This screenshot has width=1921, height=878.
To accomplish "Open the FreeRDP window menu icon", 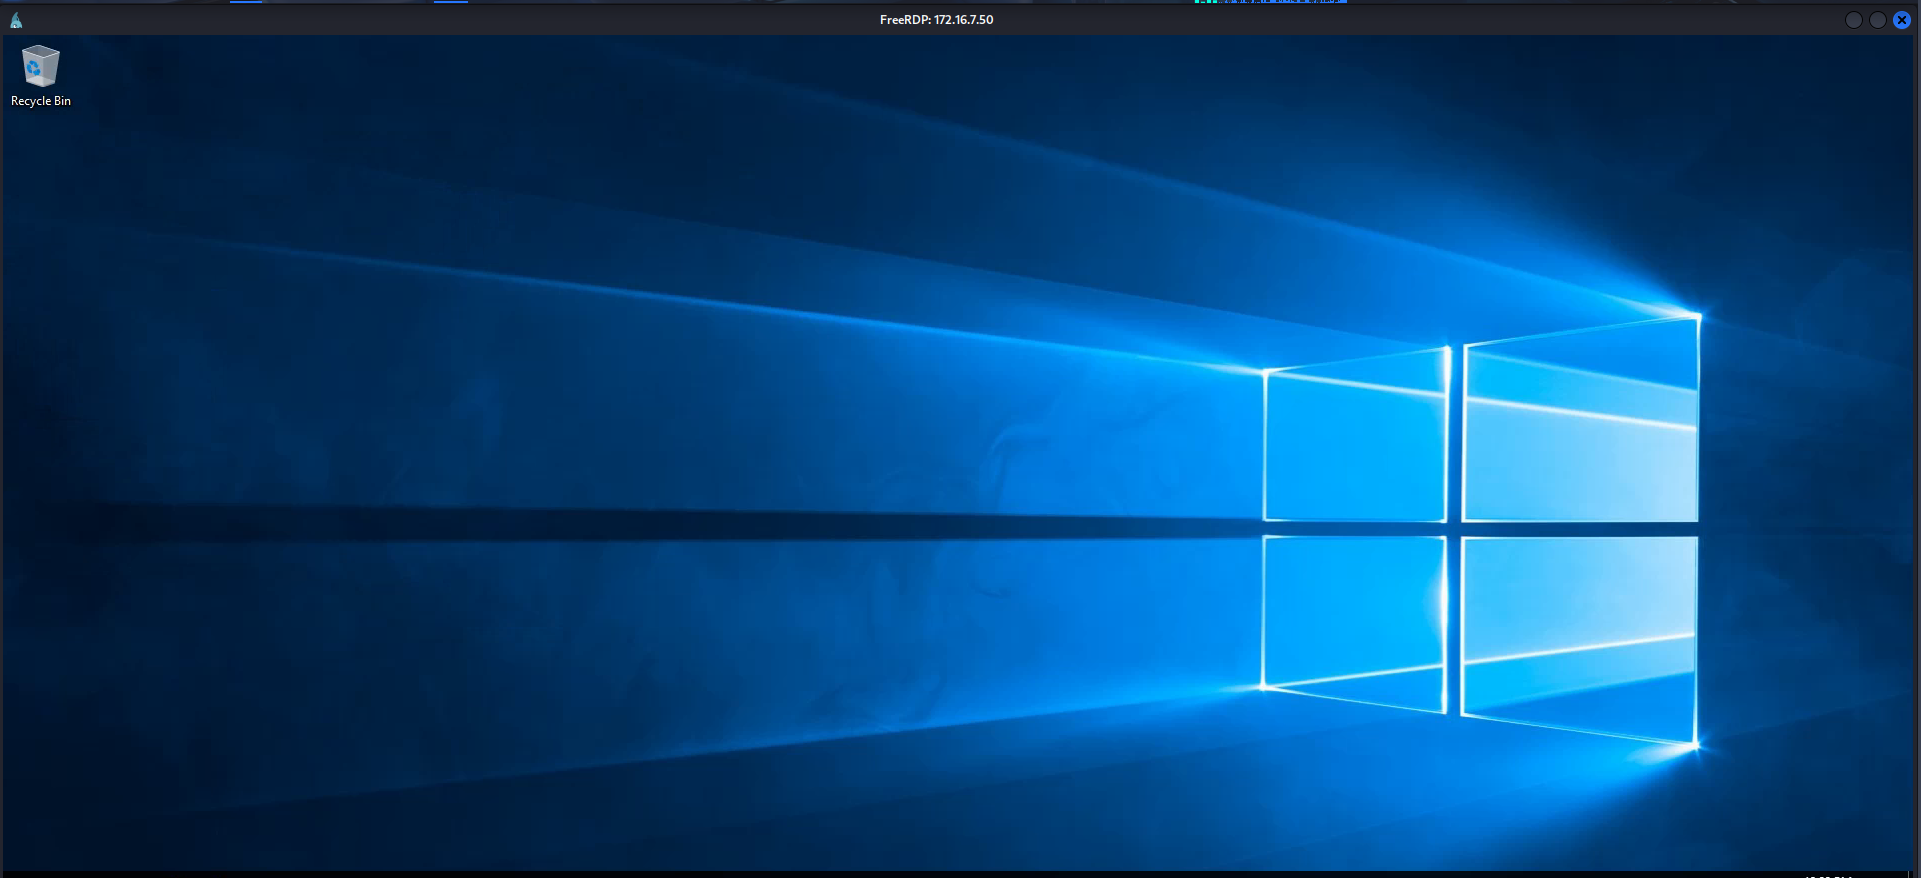I will tap(16, 20).
